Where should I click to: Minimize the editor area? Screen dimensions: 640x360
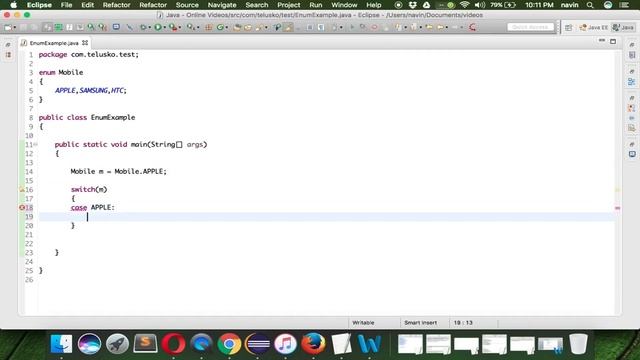click(602, 41)
